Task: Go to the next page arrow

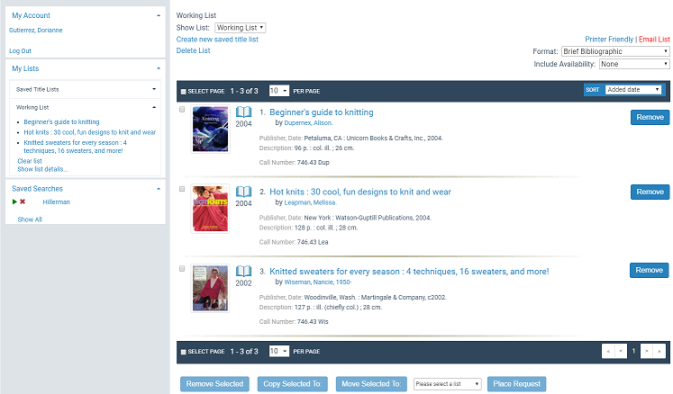Action: click(646, 351)
